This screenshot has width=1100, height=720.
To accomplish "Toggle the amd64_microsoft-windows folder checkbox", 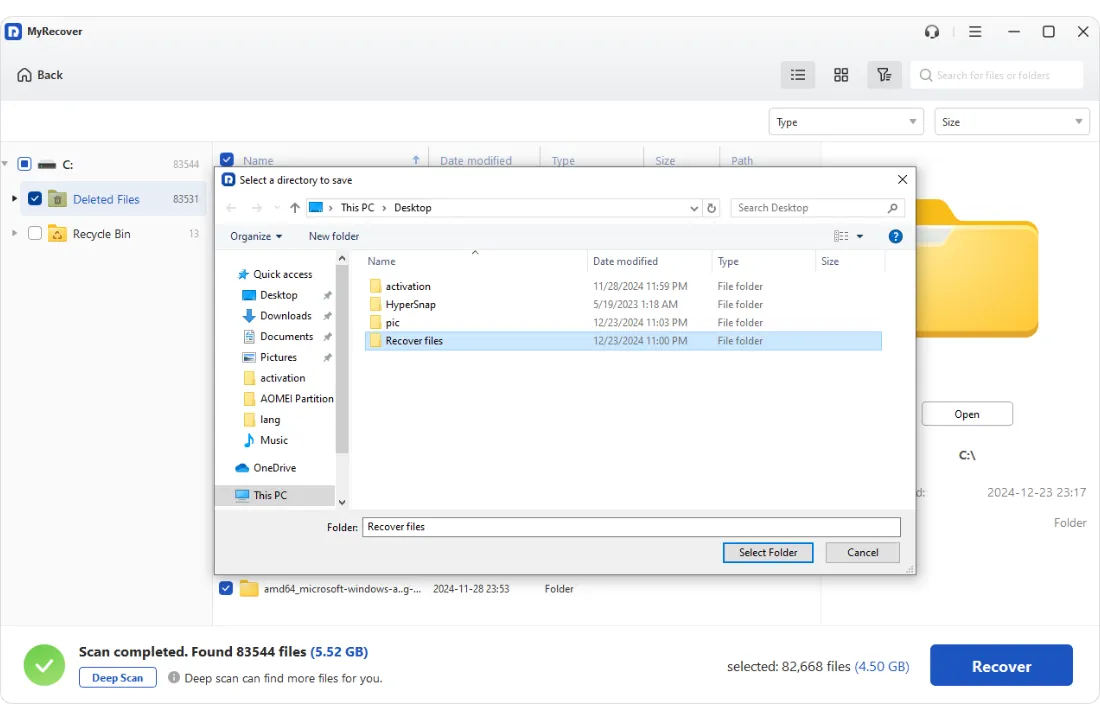I will (226, 589).
